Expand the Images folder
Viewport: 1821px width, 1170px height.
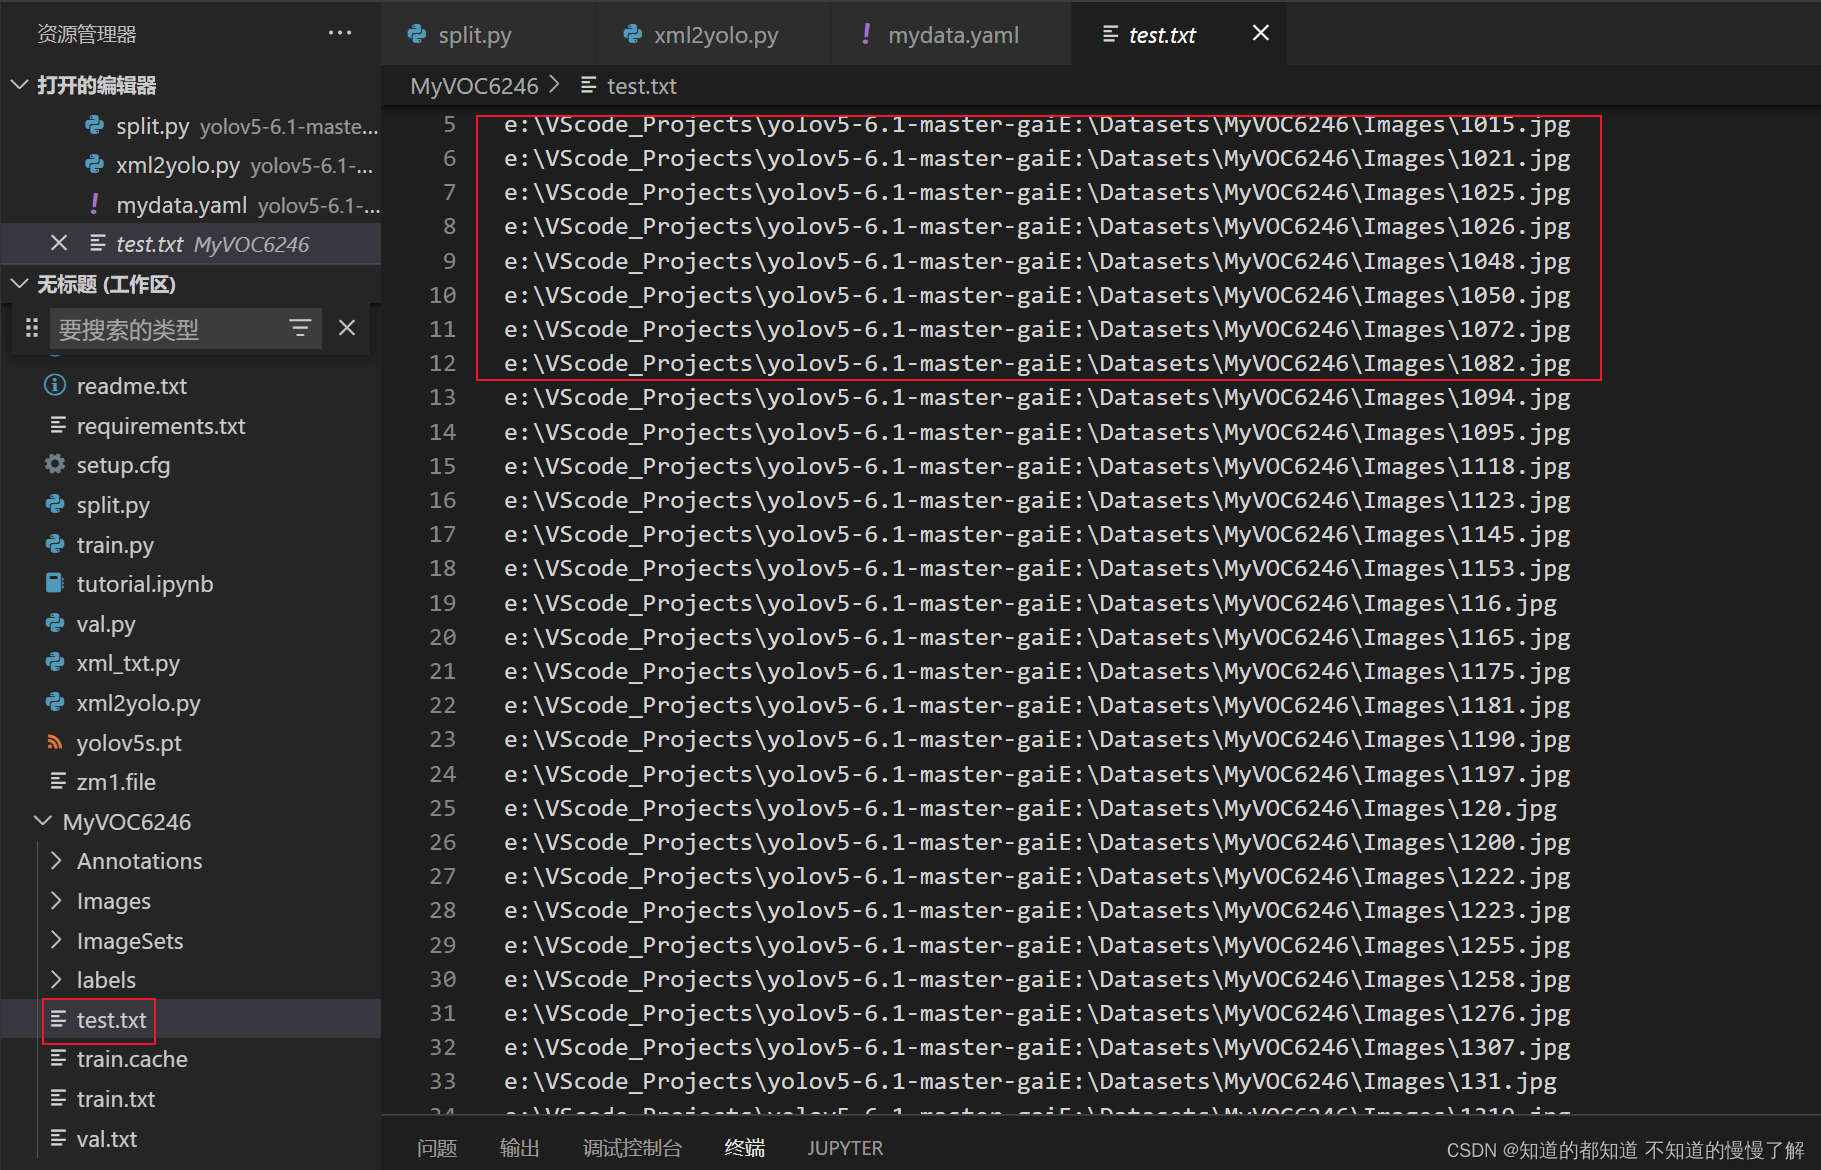(x=56, y=900)
